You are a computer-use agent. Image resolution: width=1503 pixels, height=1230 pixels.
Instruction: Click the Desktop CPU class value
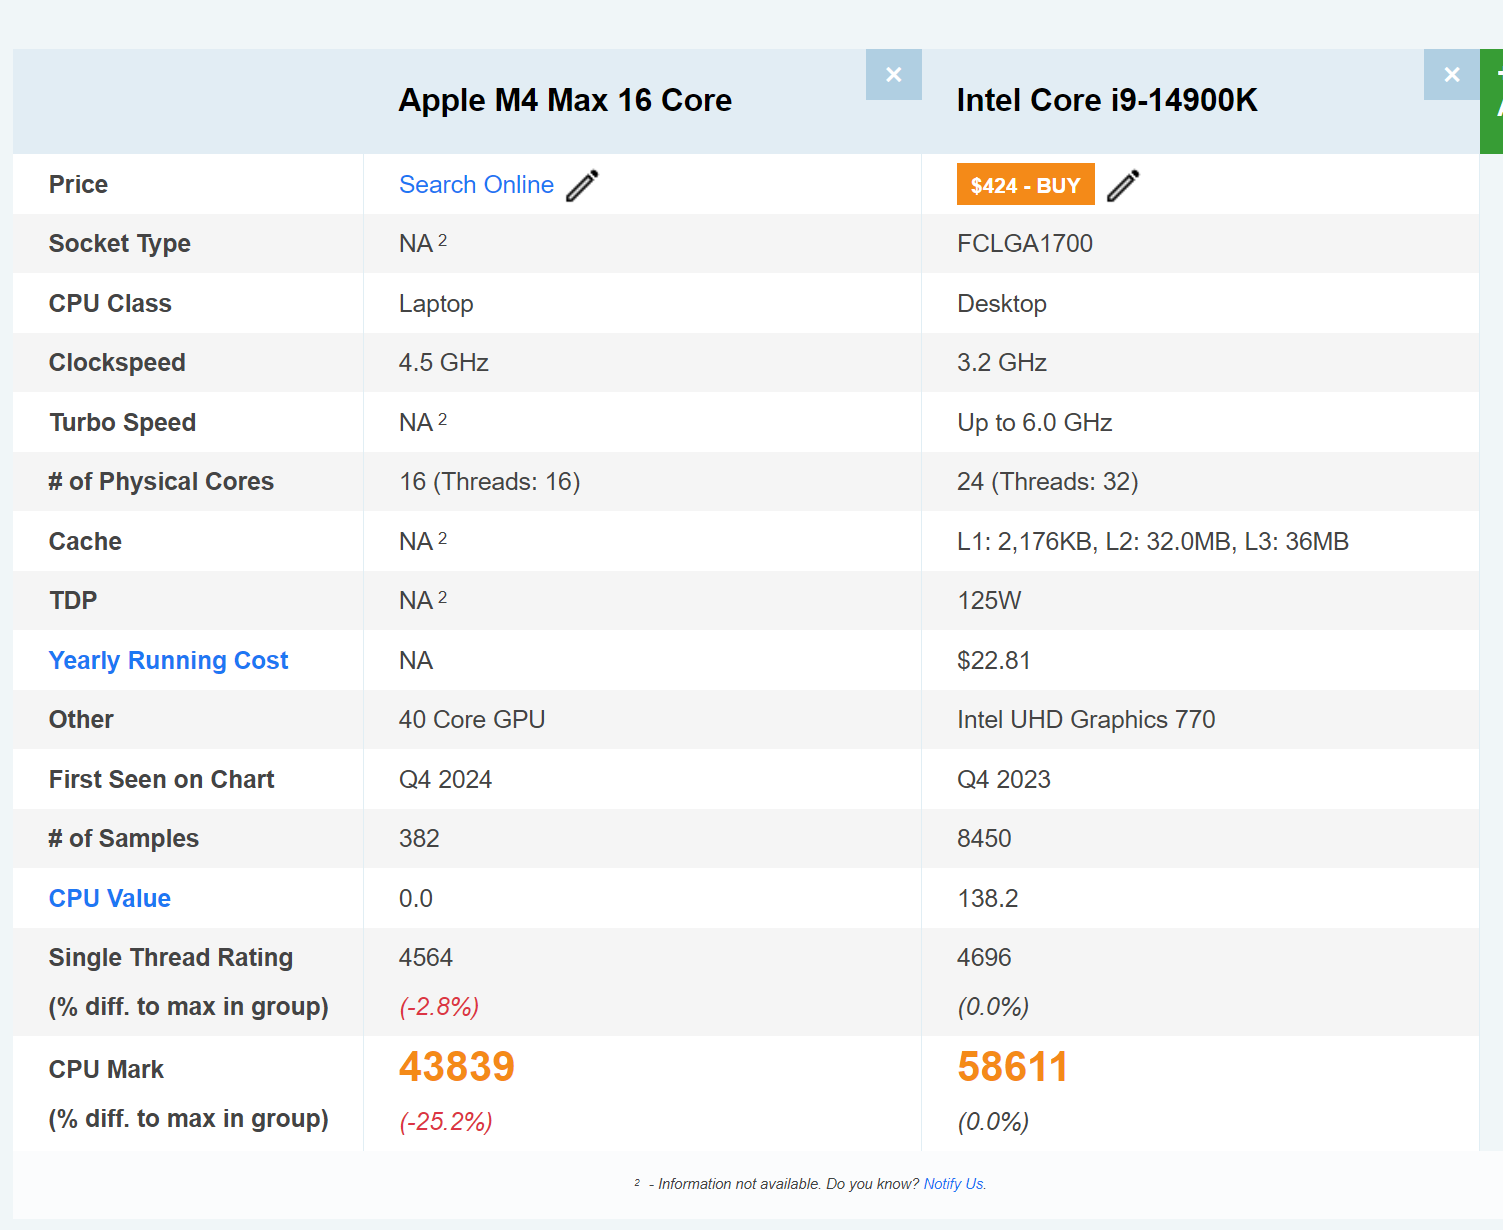1002,304
